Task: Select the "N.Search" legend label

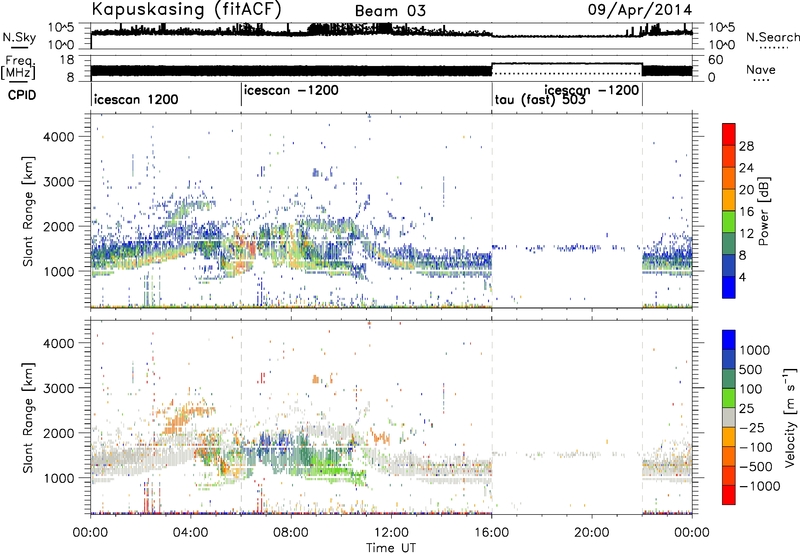Action: (x=772, y=37)
